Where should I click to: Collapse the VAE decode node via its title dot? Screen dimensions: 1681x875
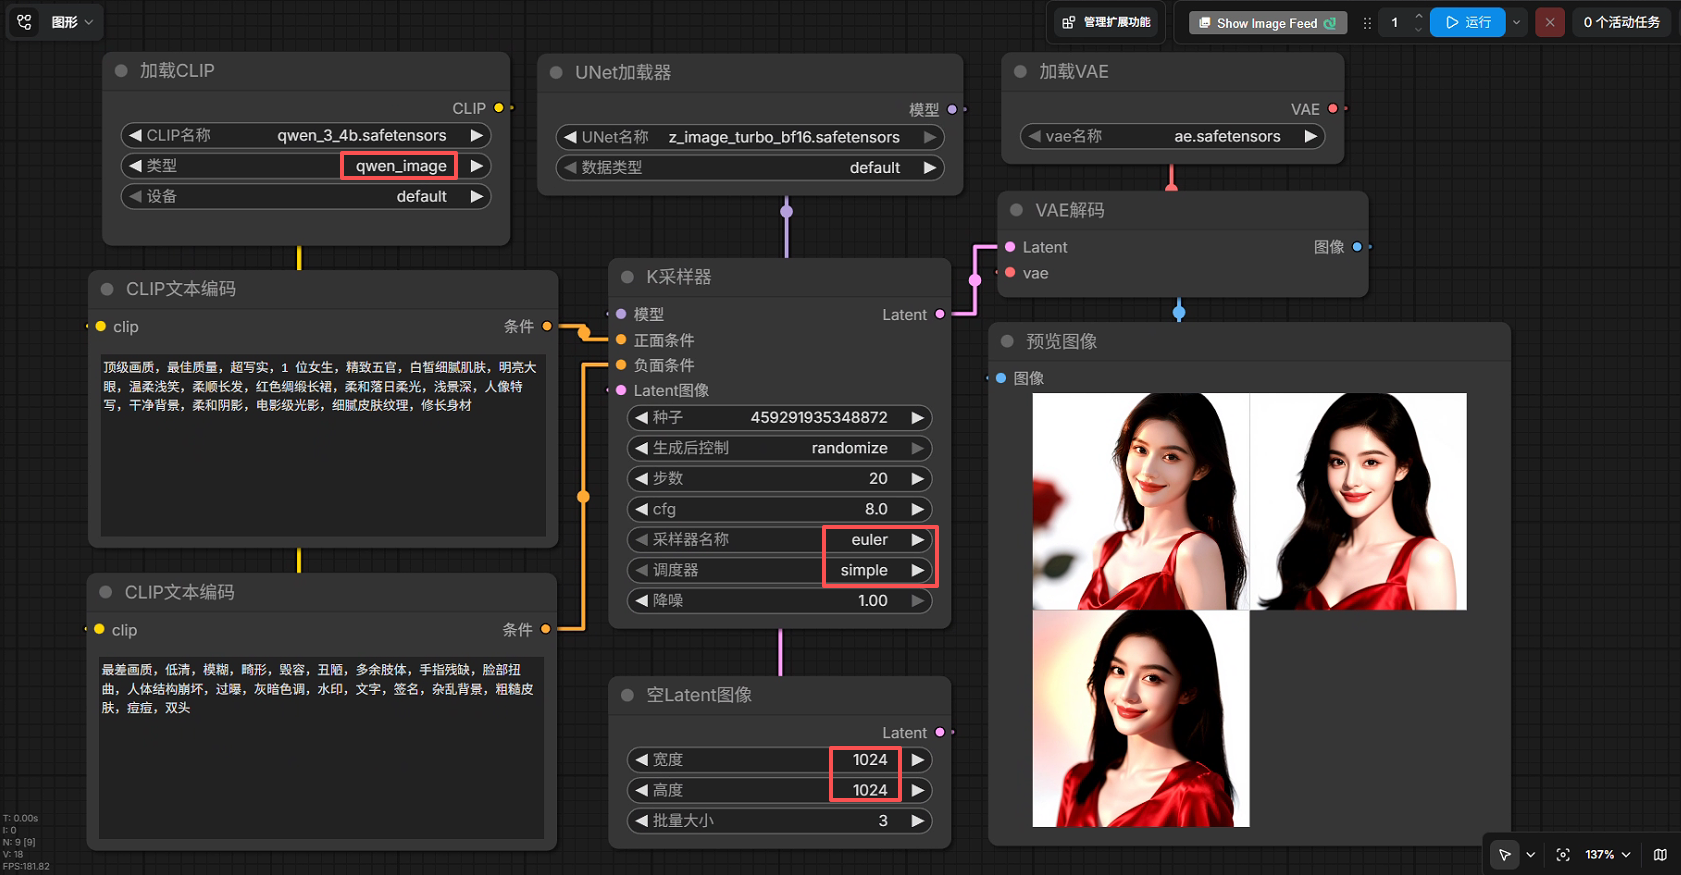pos(1017,210)
